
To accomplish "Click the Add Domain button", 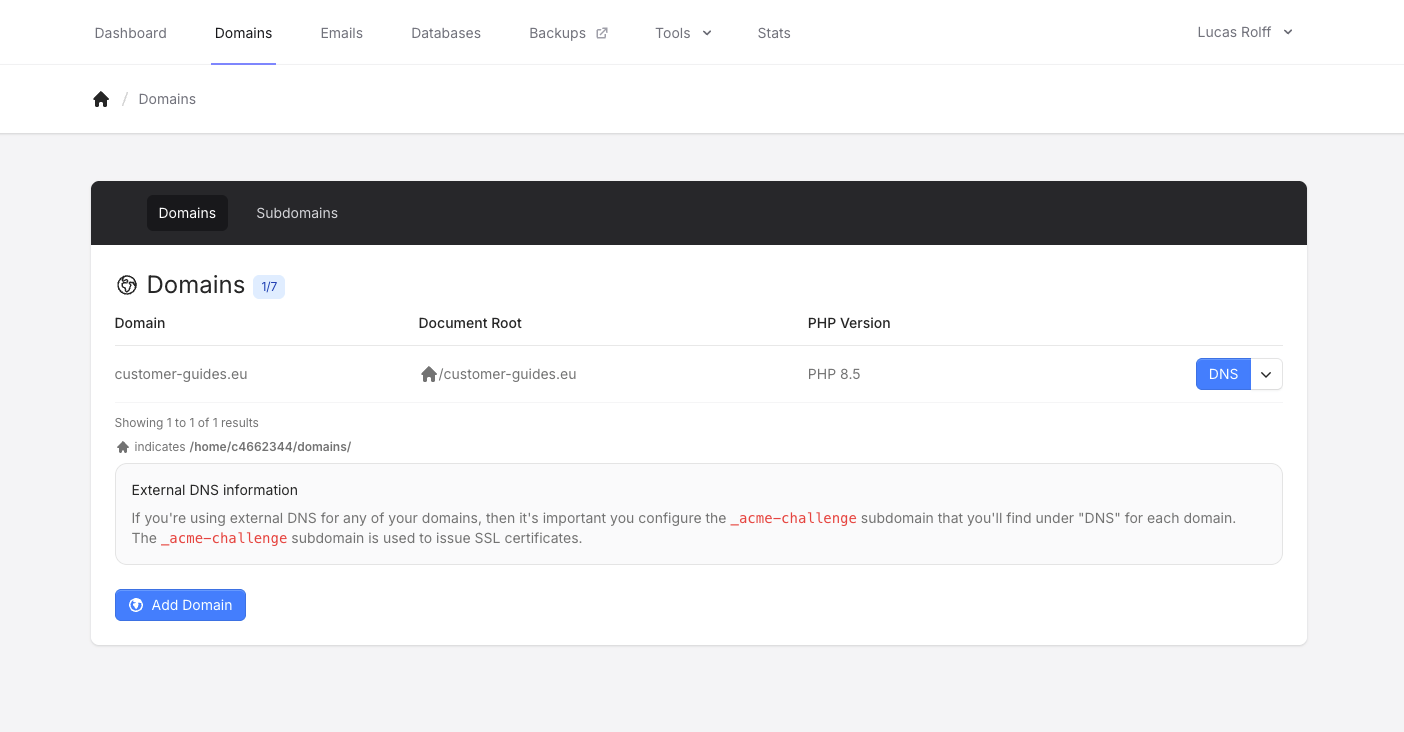I will [180, 605].
